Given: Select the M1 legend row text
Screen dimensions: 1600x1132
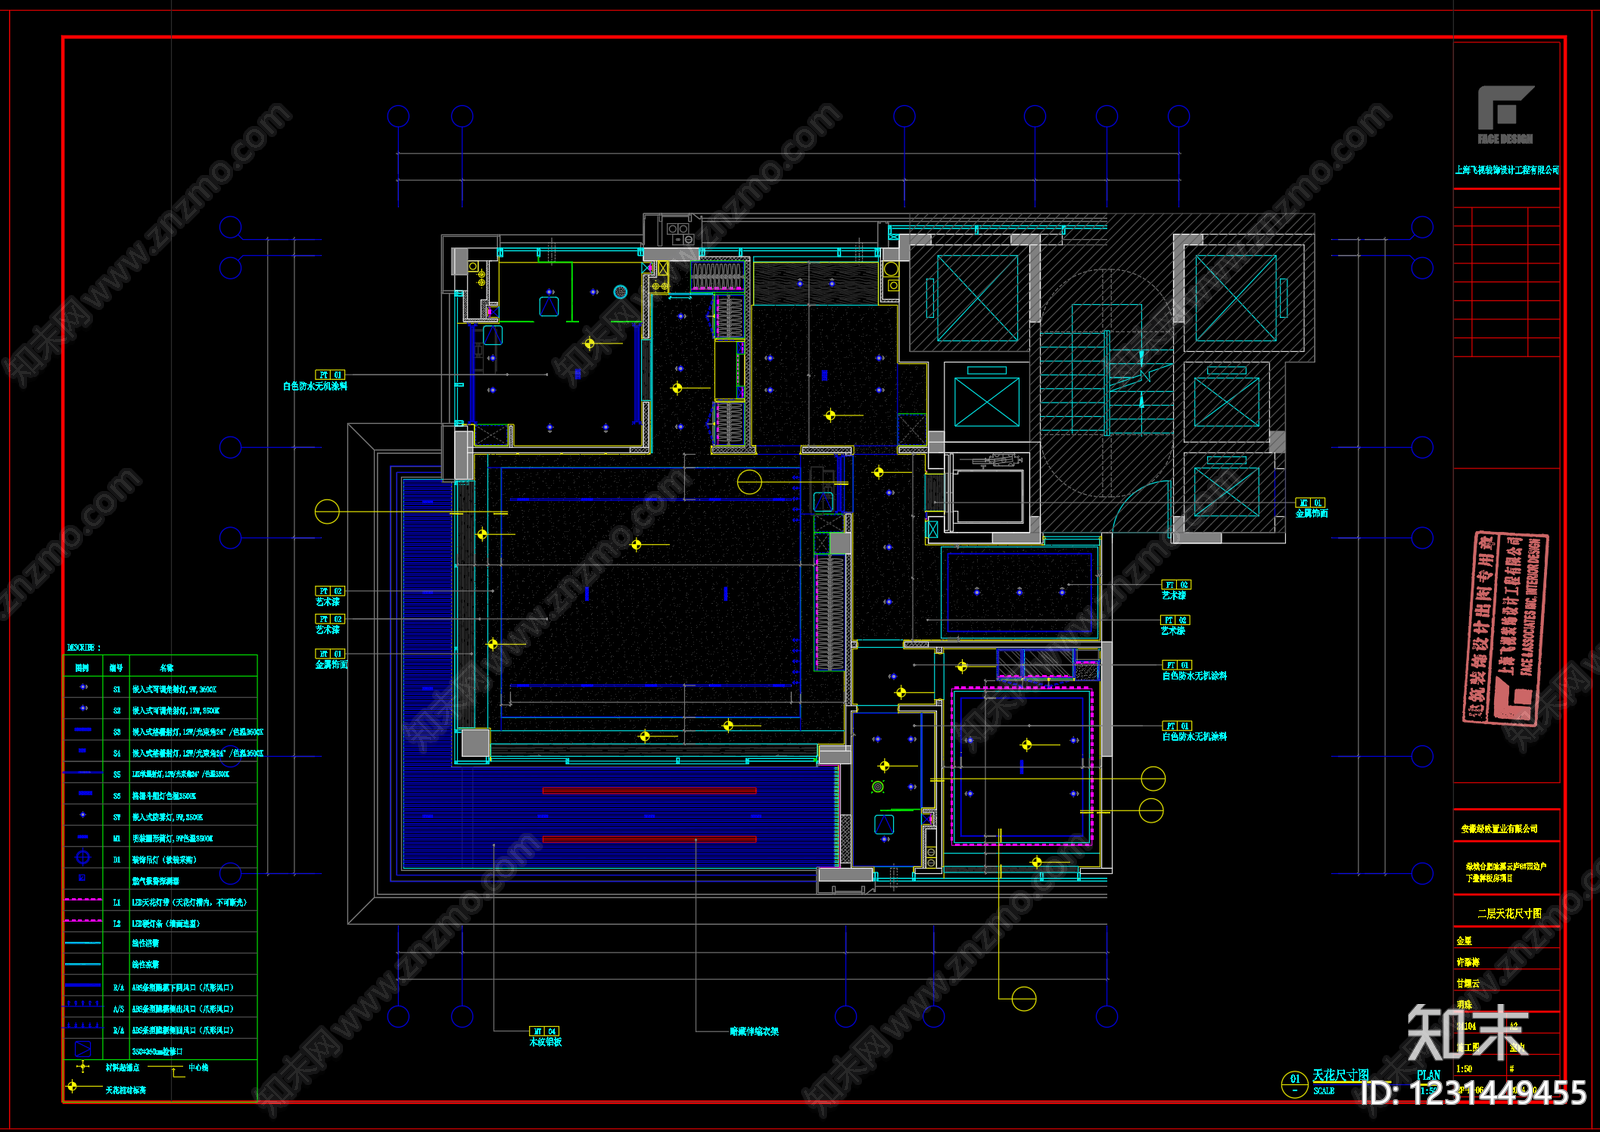Looking at the screenshot, I should (x=172, y=838).
